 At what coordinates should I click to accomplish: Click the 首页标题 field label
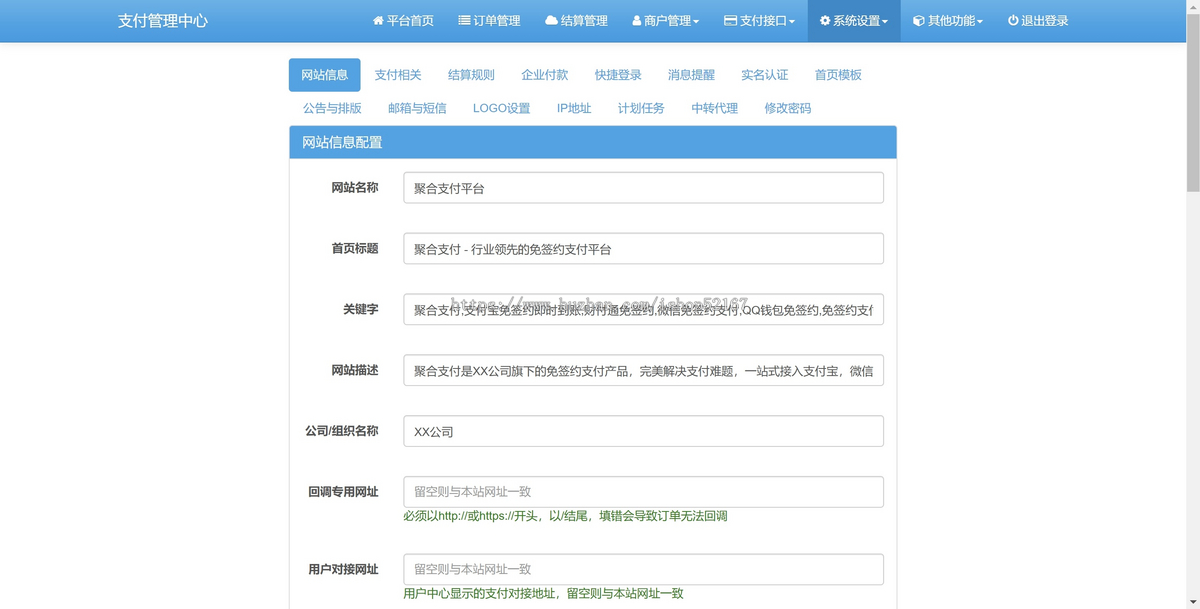(355, 248)
